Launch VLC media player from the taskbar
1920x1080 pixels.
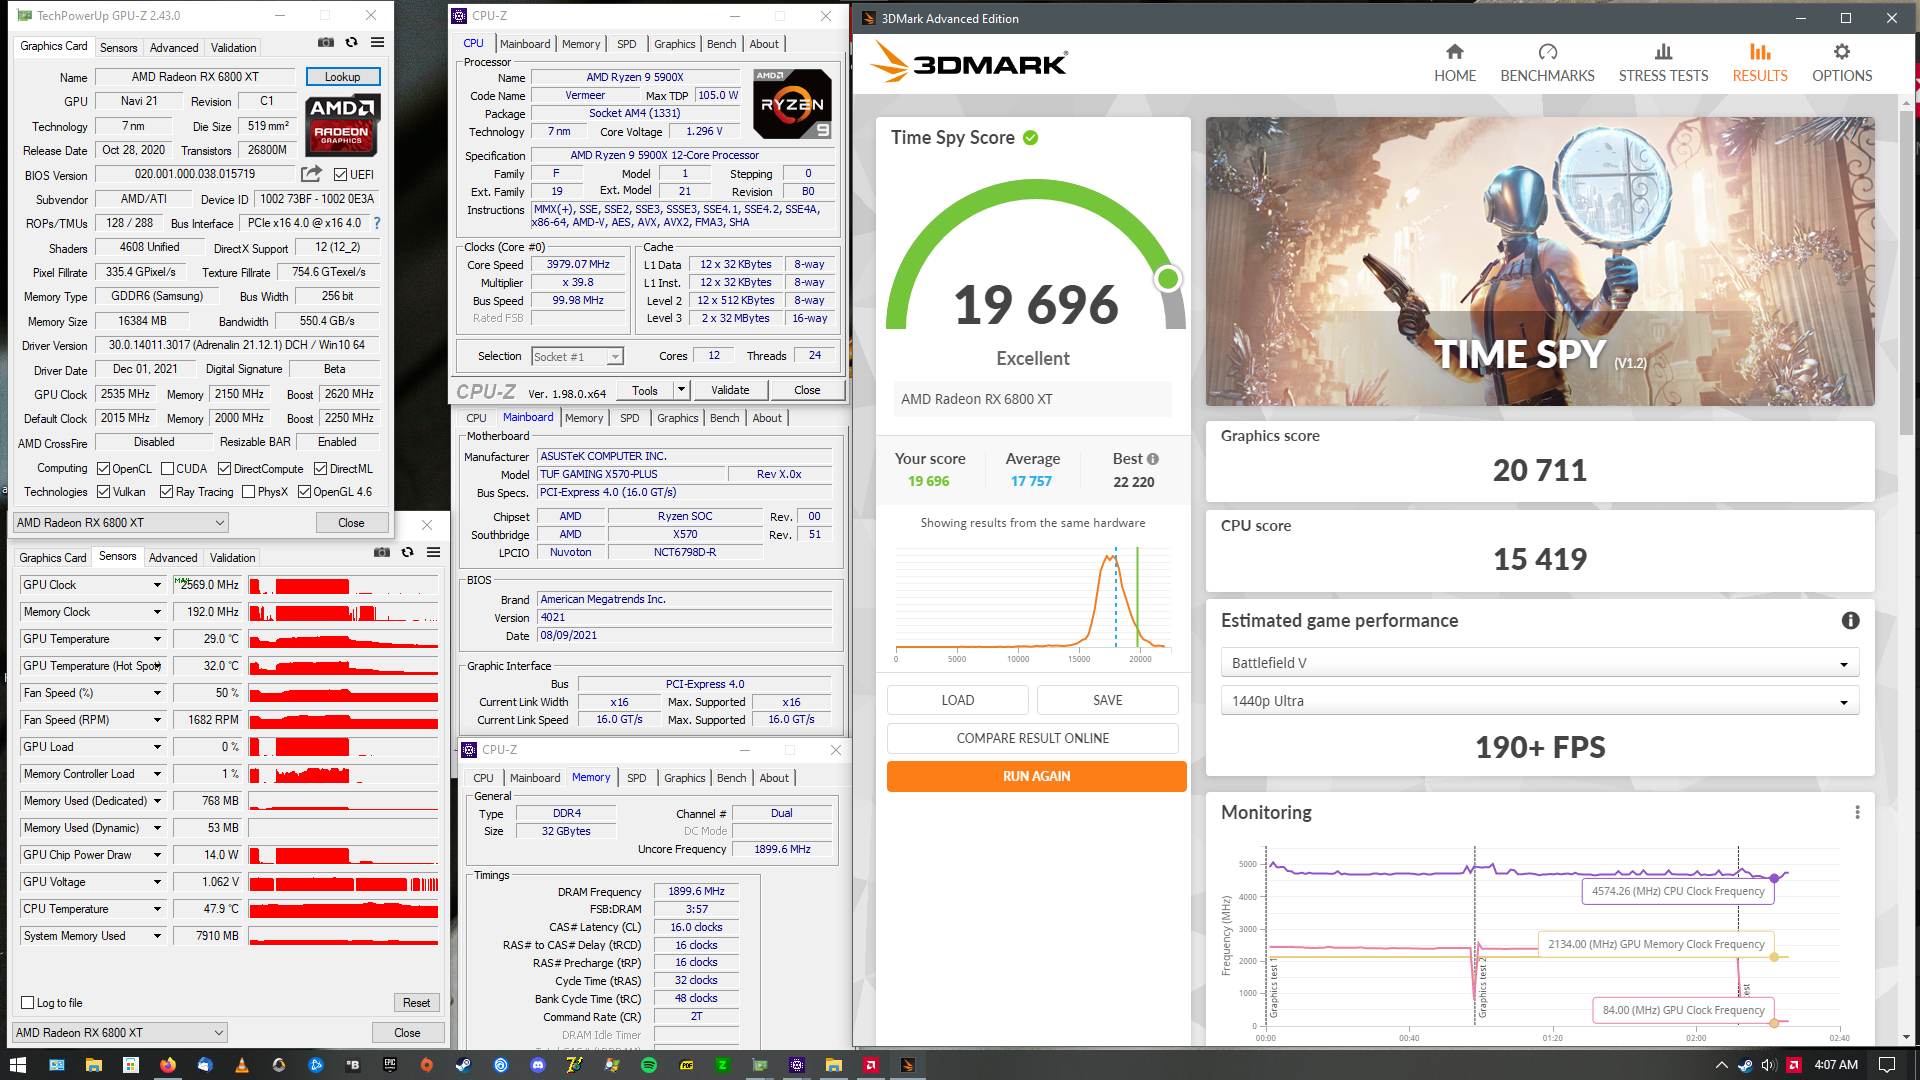coord(241,1065)
